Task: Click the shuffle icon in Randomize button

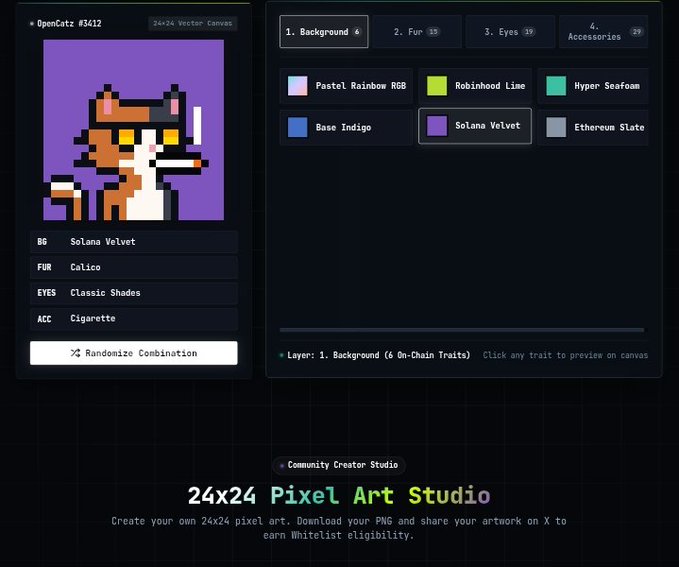Action: click(75, 353)
